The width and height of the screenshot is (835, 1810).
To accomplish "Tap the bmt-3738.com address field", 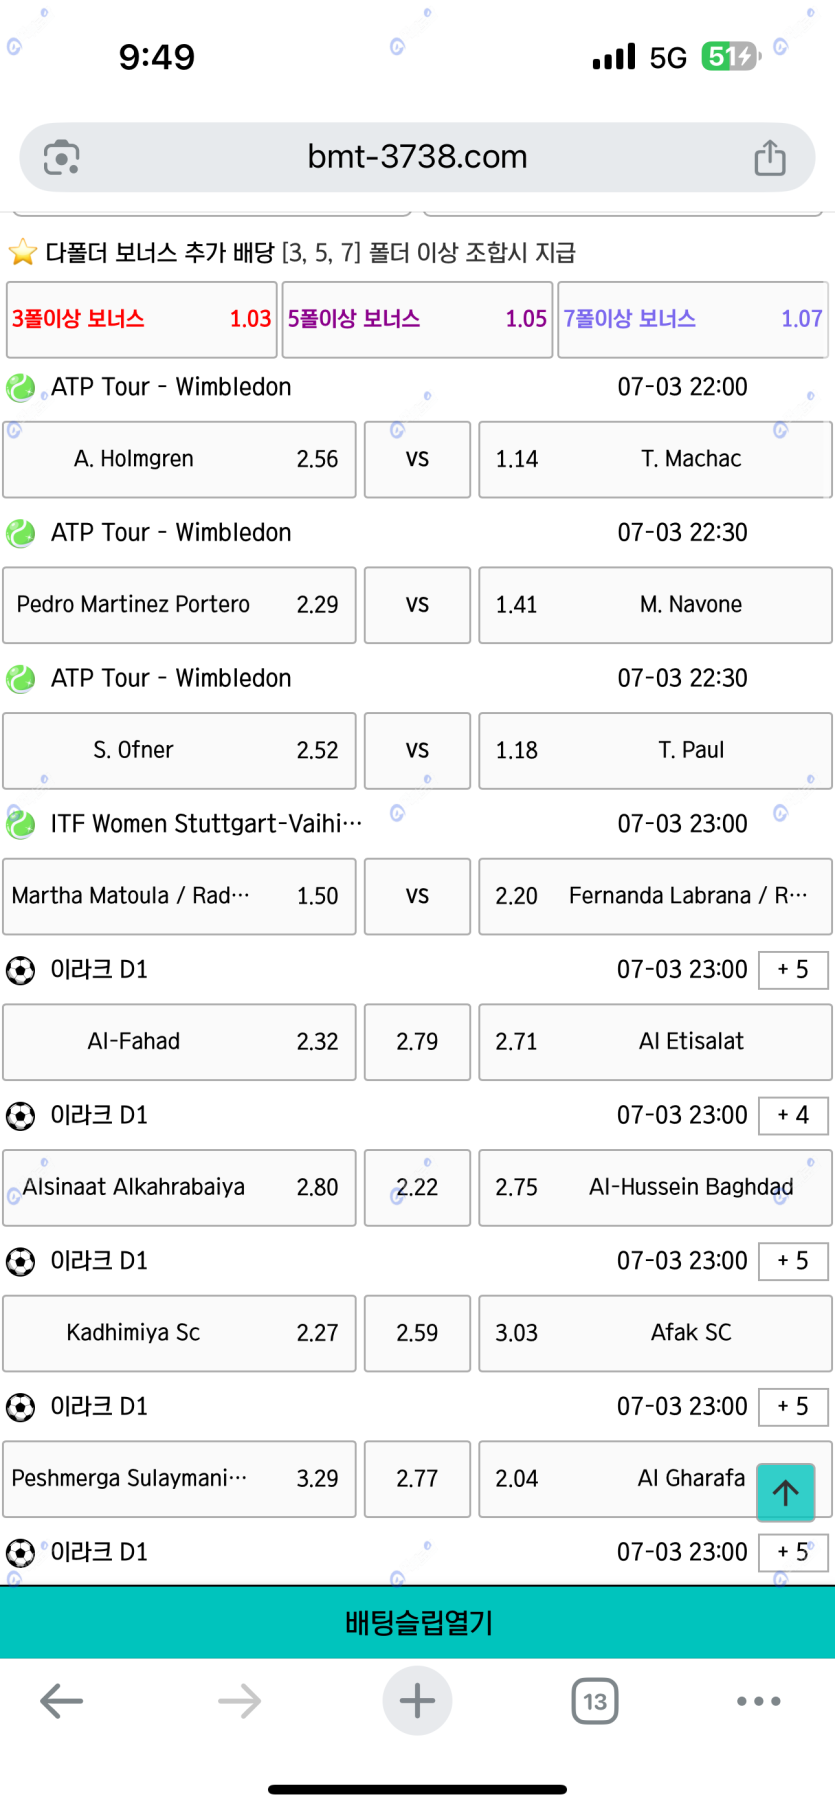I will coord(417,157).
